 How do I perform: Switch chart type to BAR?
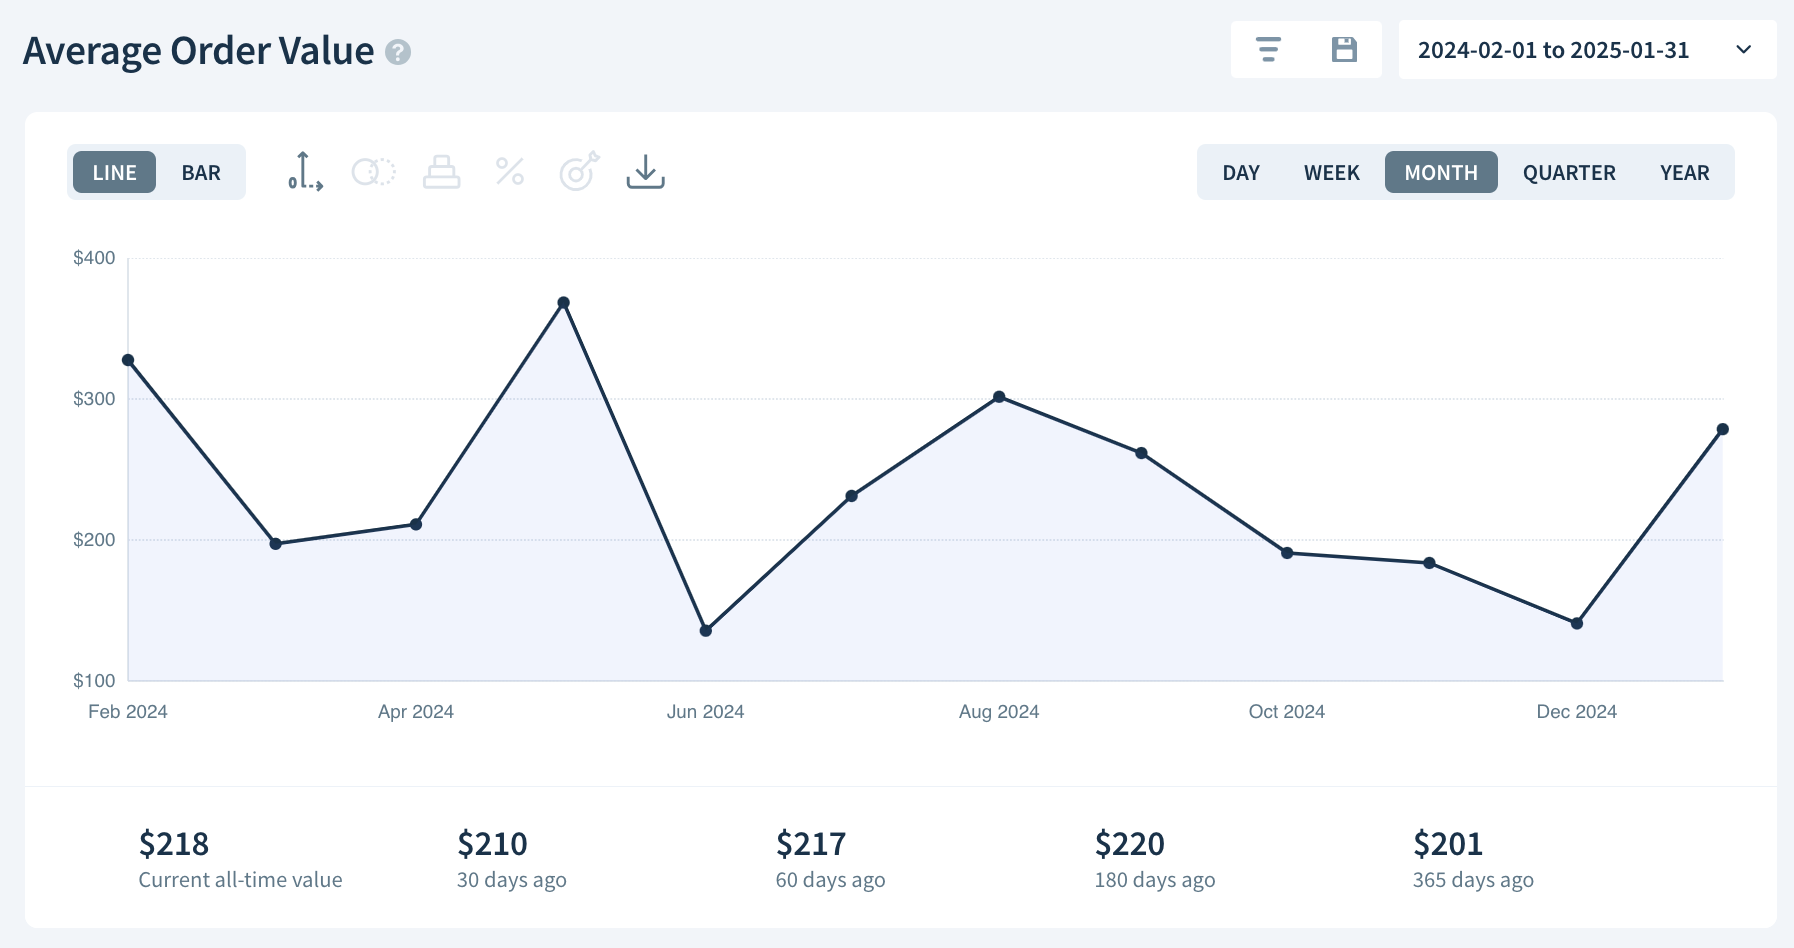point(201,172)
